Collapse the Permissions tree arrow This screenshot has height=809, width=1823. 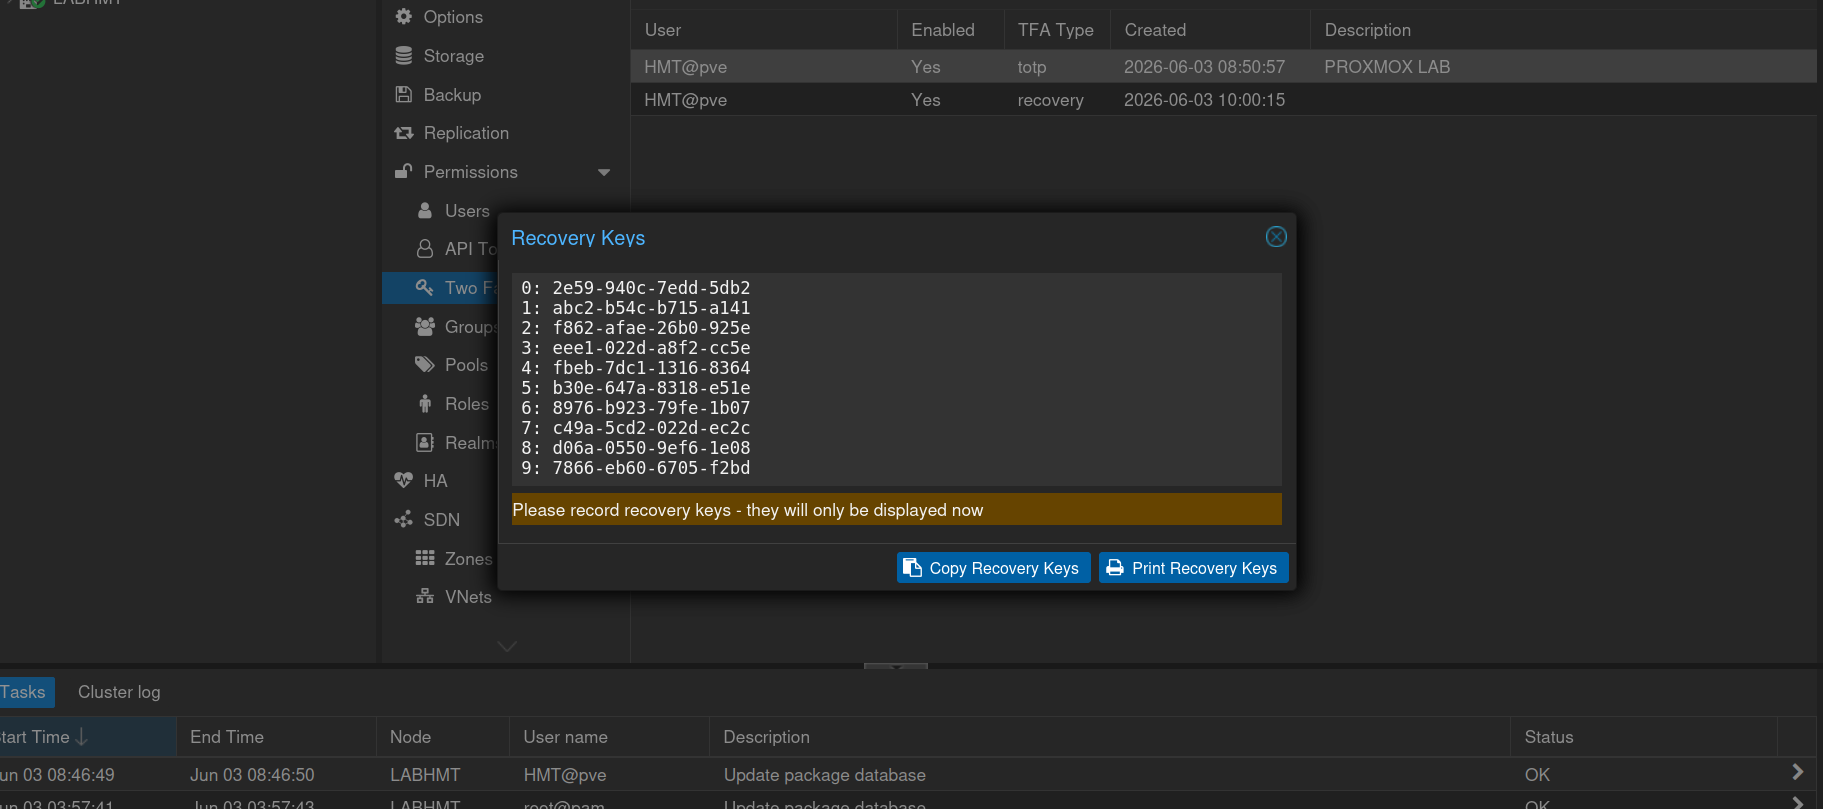click(604, 172)
